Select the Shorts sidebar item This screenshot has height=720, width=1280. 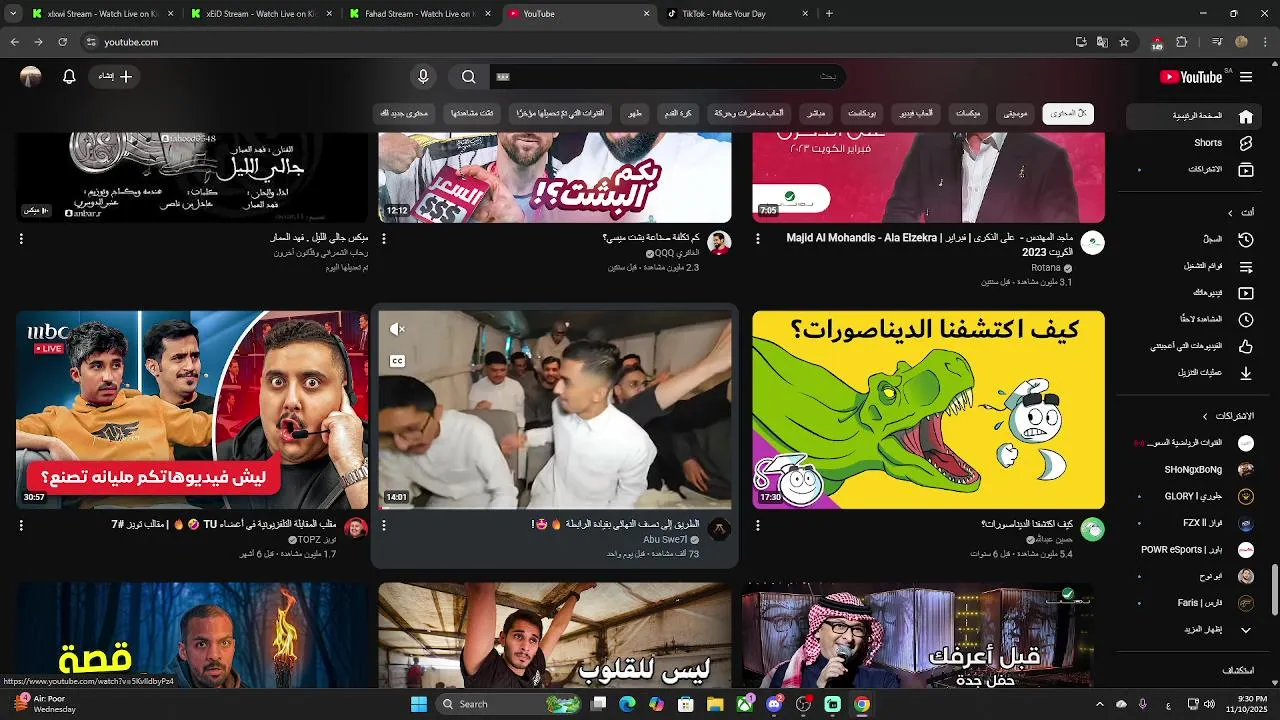coord(1193,143)
